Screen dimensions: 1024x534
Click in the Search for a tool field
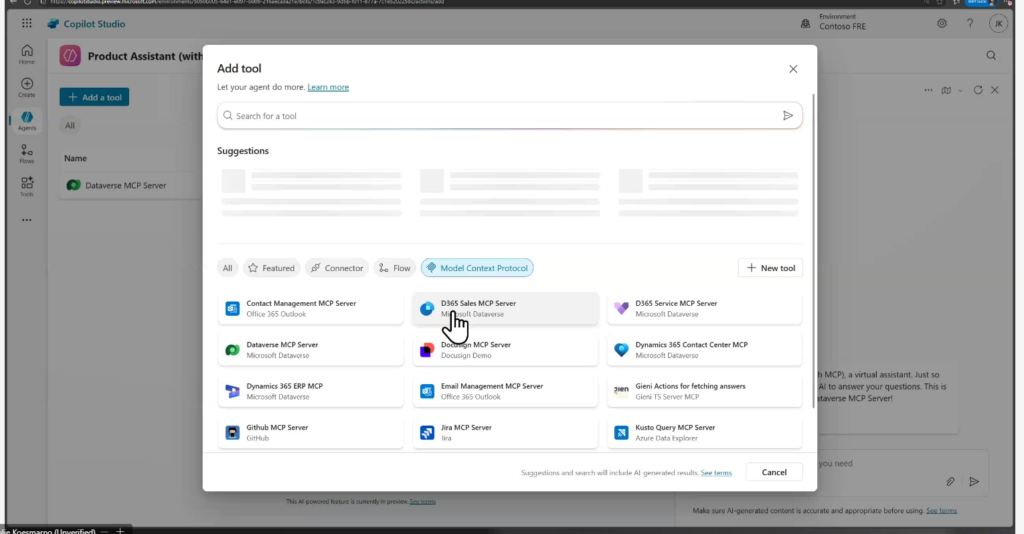[509, 116]
